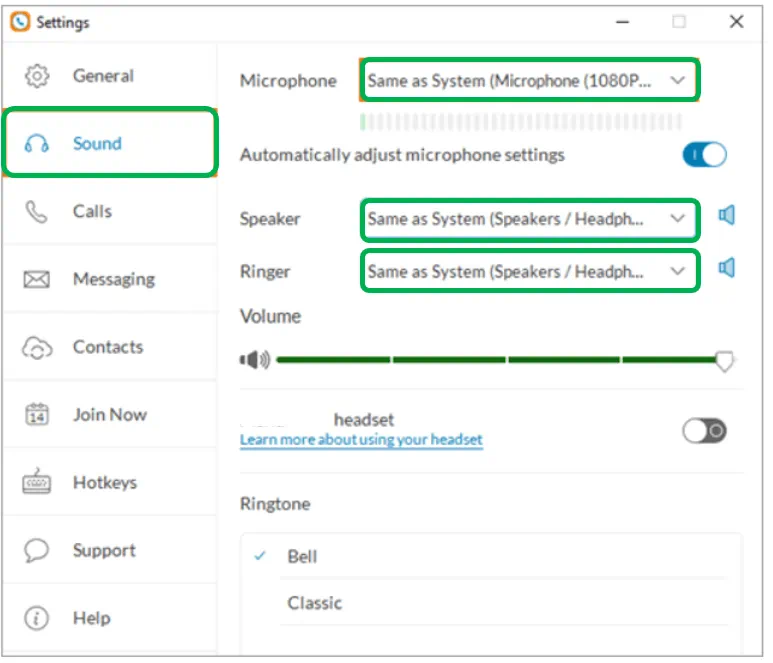Open the Support settings tab

pos(103,551)
